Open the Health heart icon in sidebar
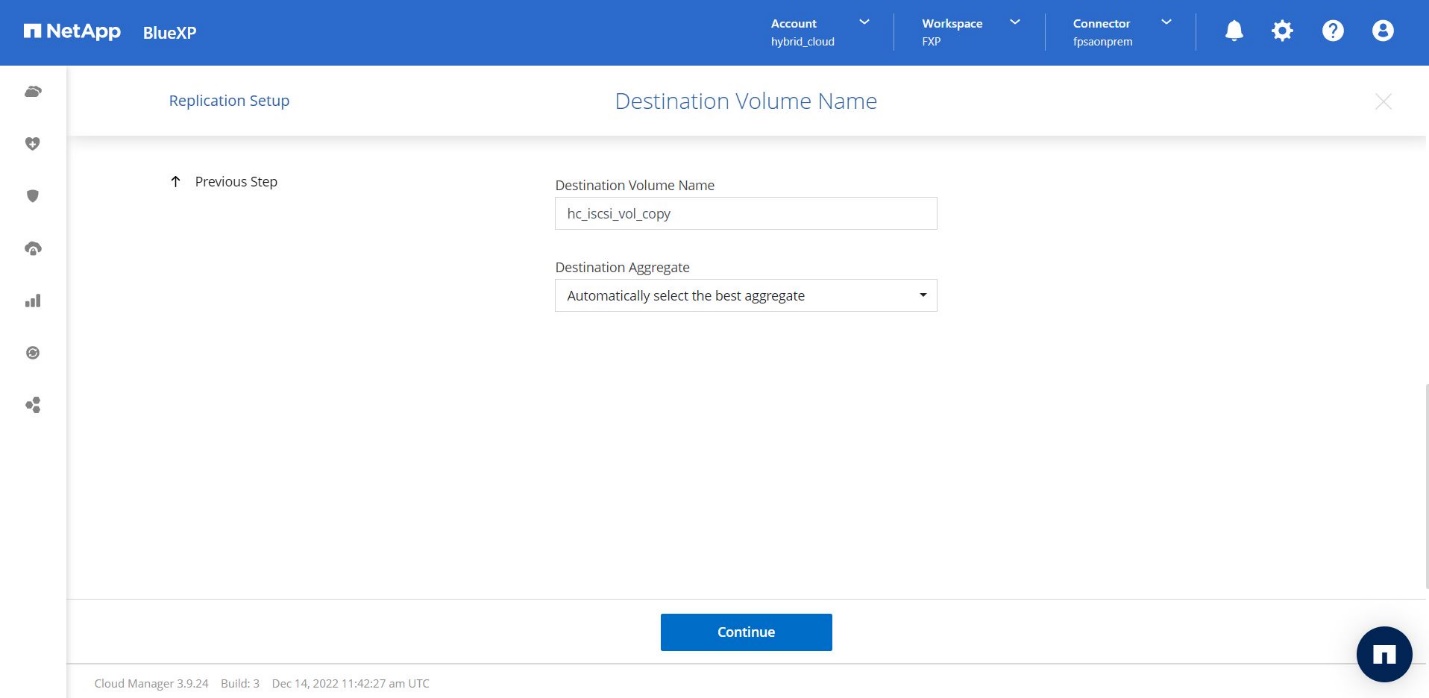Image resolution: width=1429 pixels, height=698 pixels. point(33,144)
